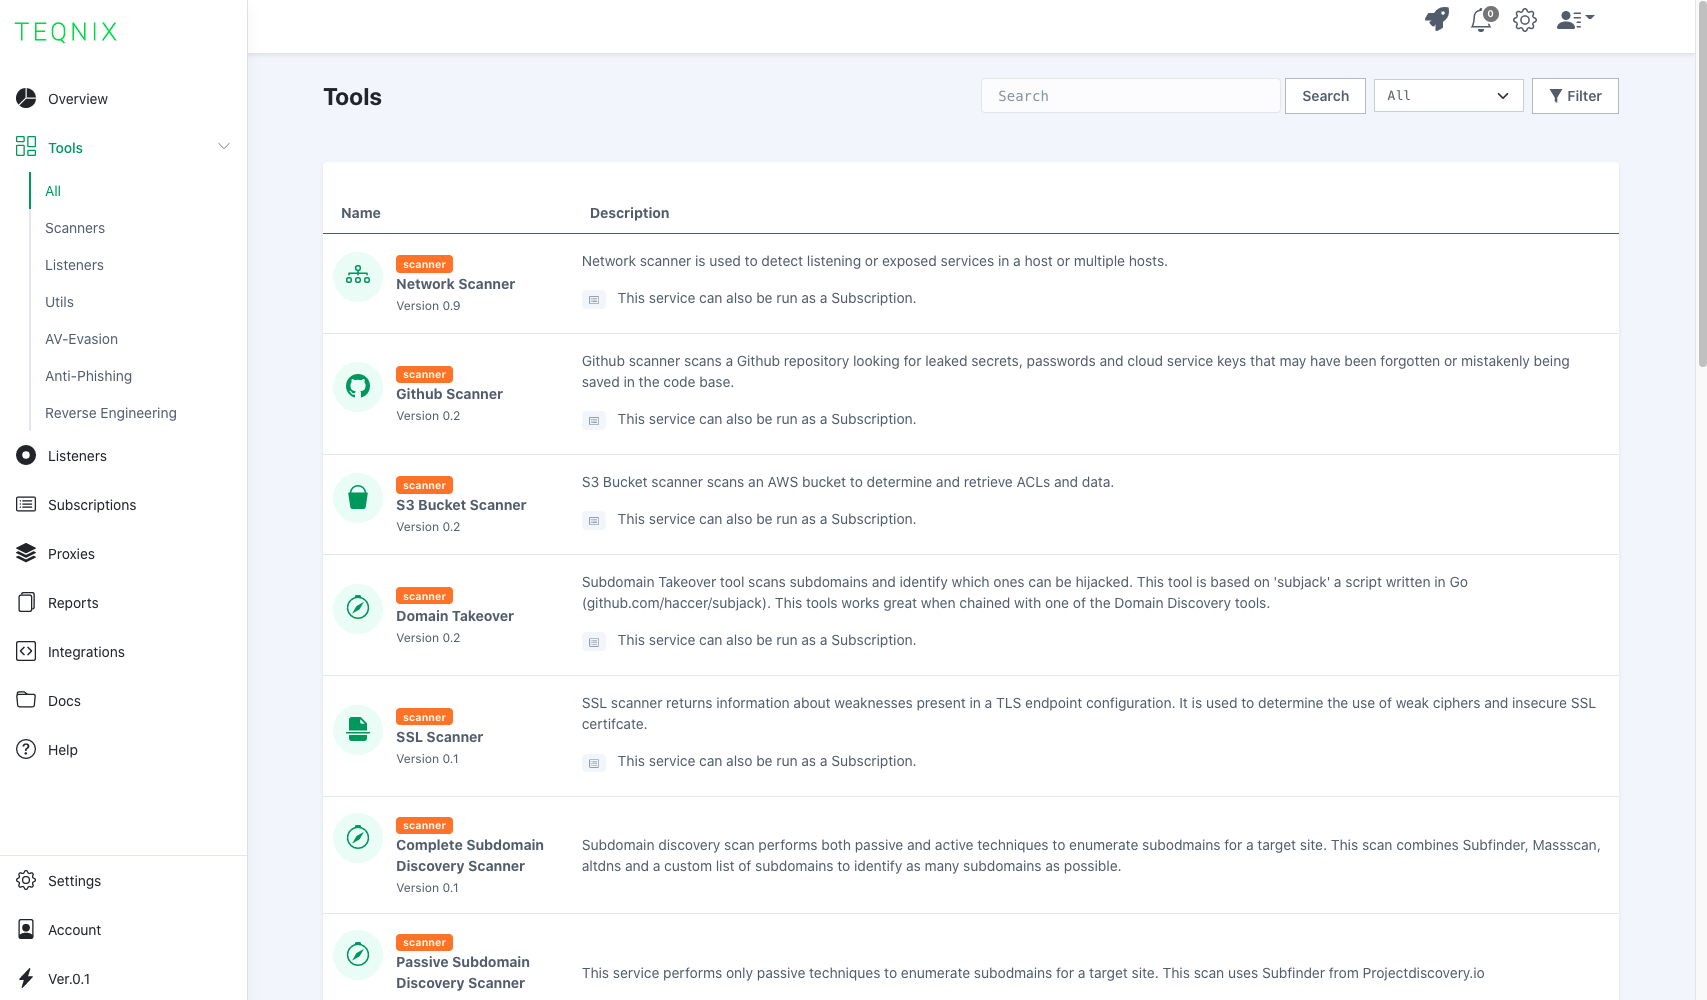Open the Reports section in the sidebar
The image size is (1707, 1000).
pyautogui.click(x=72, y=602)
